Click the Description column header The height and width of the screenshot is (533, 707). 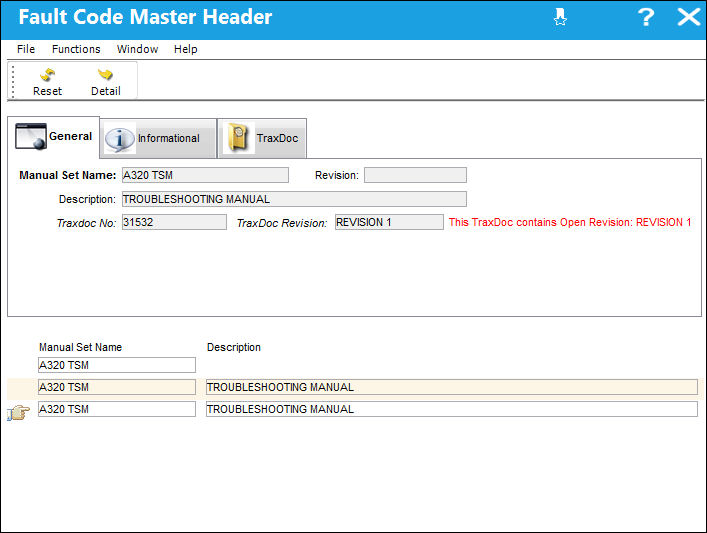[x=234, y=347]
